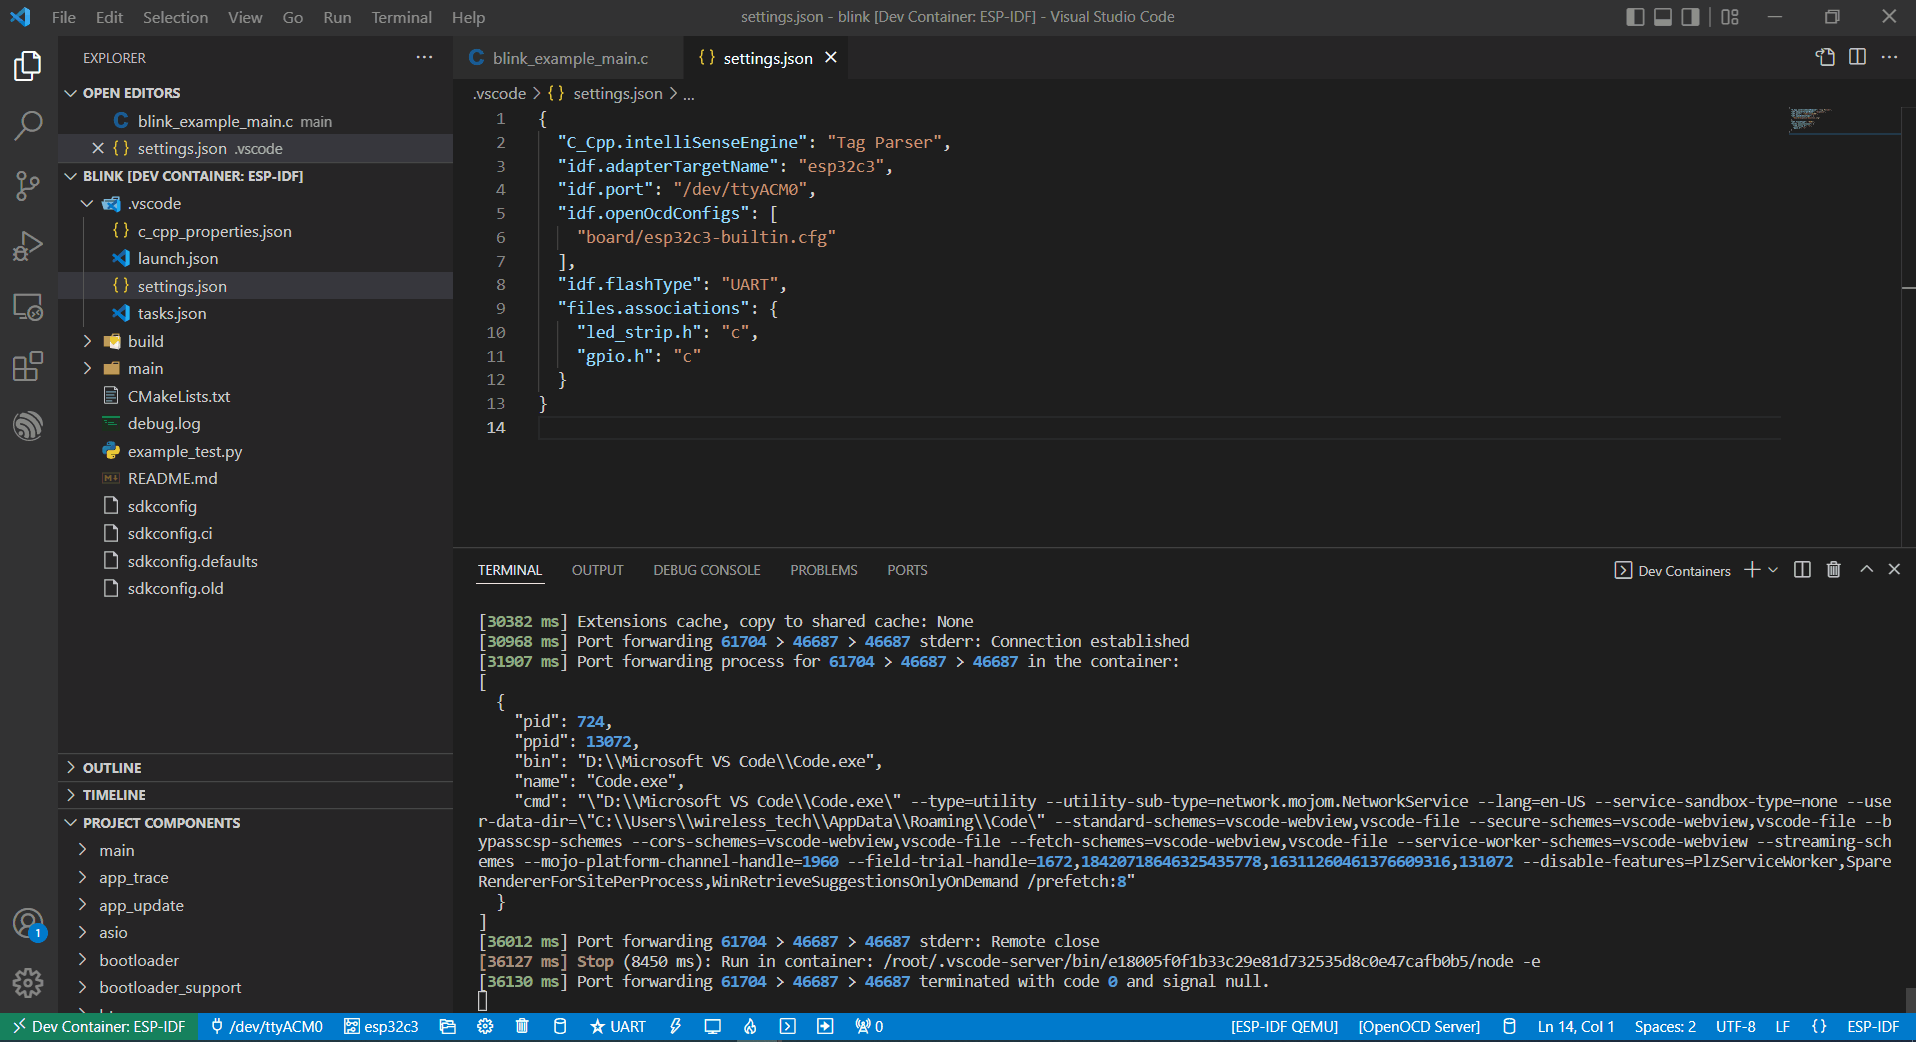Open the Run and Debug view
The image size is (1916, 1042).
pos(28,246)
